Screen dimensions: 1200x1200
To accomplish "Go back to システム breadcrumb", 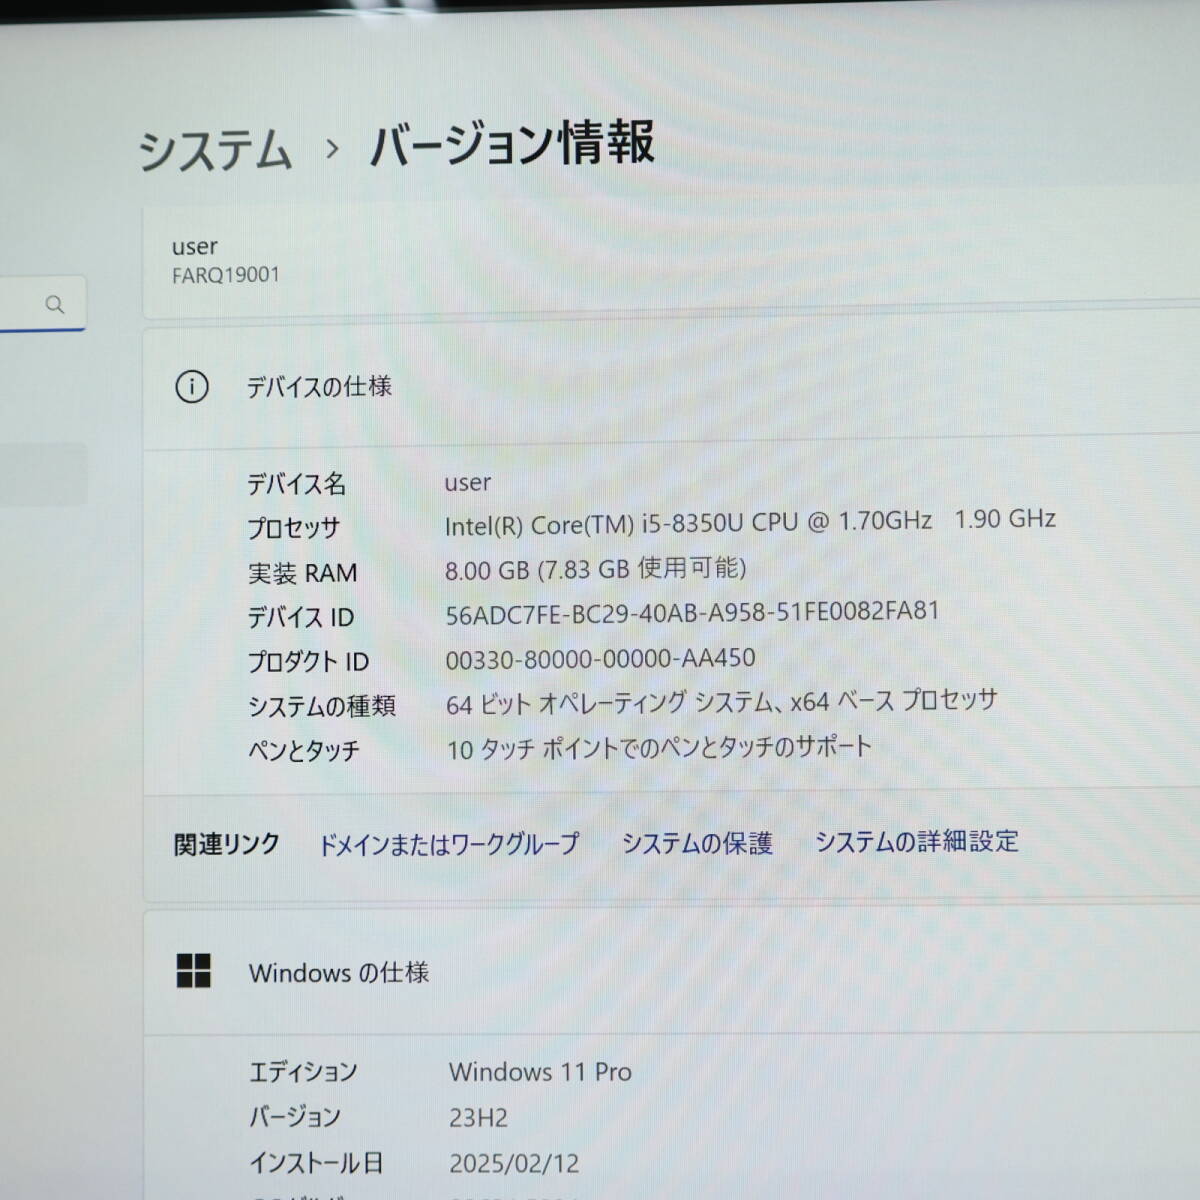I will tap(215, 150).
